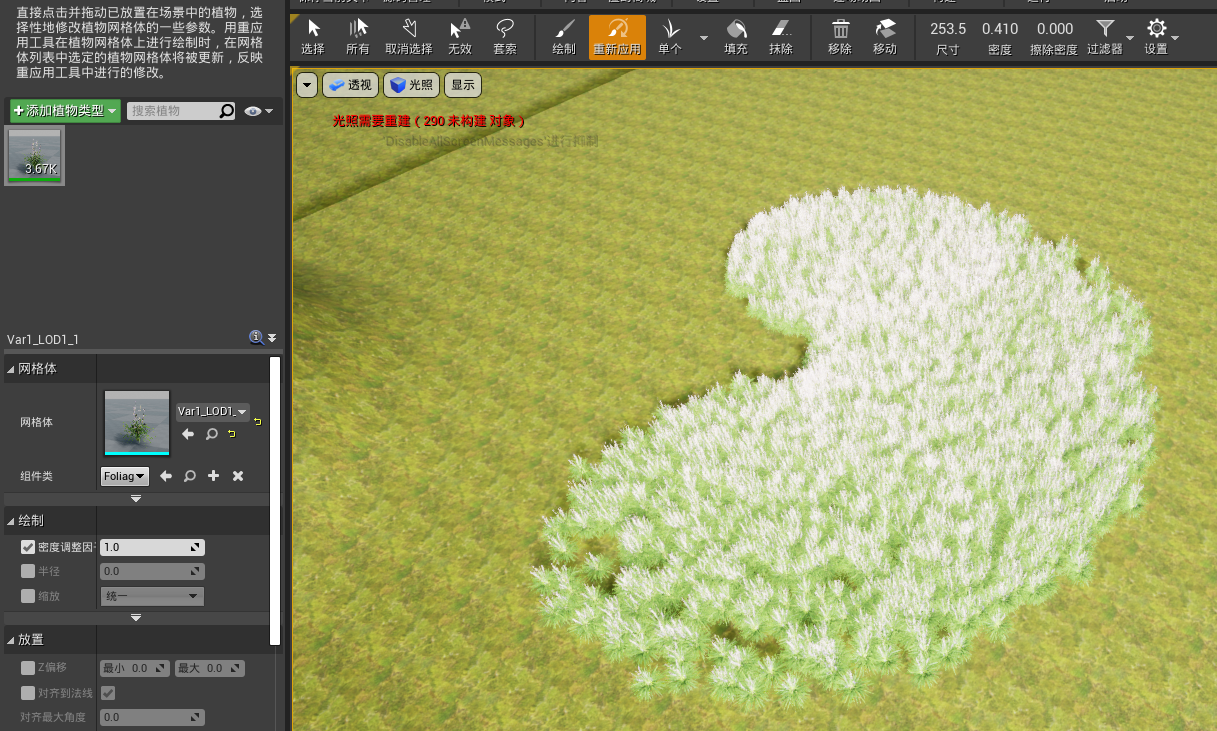This screenshot has height=731, width=1217.
Task: Click the 显示 show button
Action: coord(463,85)
